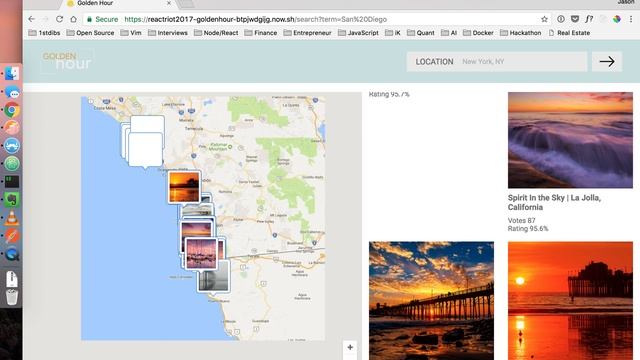Select the 'Votes 87' text
This screenshot has width=640, height=360.
pyautogui.click(x=522, y=220)
